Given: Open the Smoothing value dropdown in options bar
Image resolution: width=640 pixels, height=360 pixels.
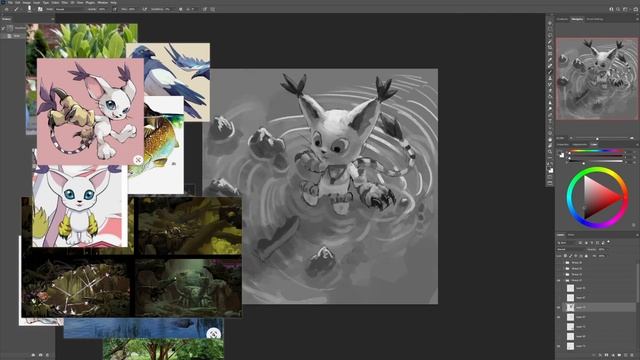Looking at the screenshot, I should [169, 9].
